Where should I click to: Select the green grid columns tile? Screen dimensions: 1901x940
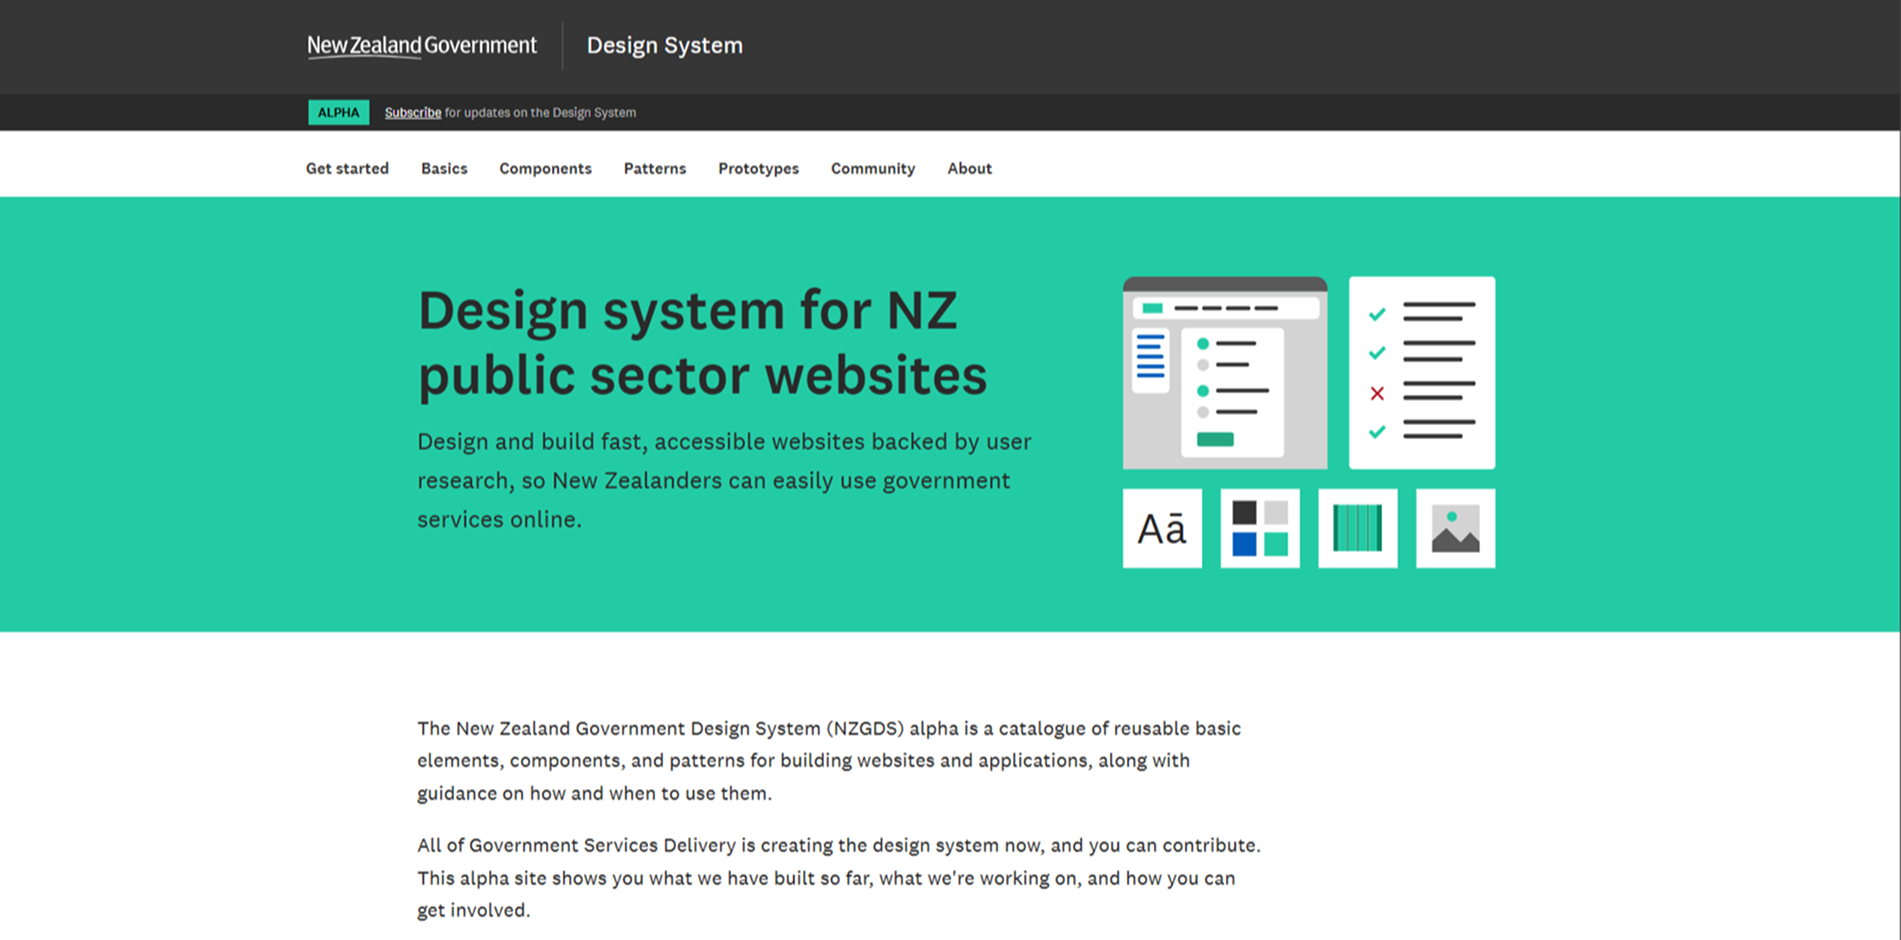(x=1358, y=528)
